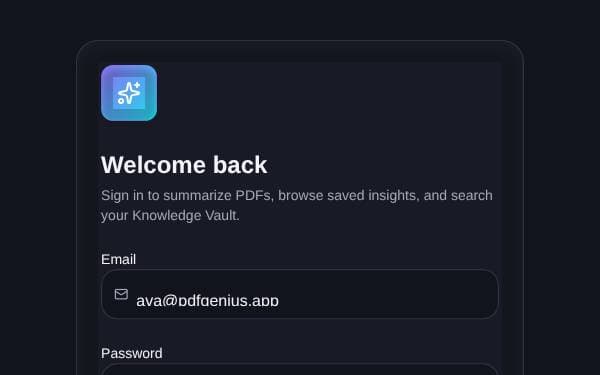Click the small circle dot in logo

click(x=121, y=101)
